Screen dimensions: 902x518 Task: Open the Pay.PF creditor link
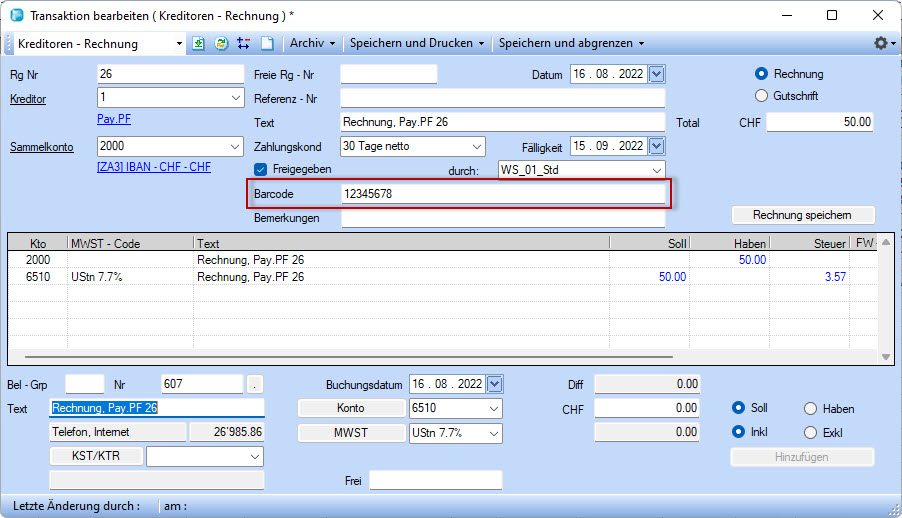[114, 119]
